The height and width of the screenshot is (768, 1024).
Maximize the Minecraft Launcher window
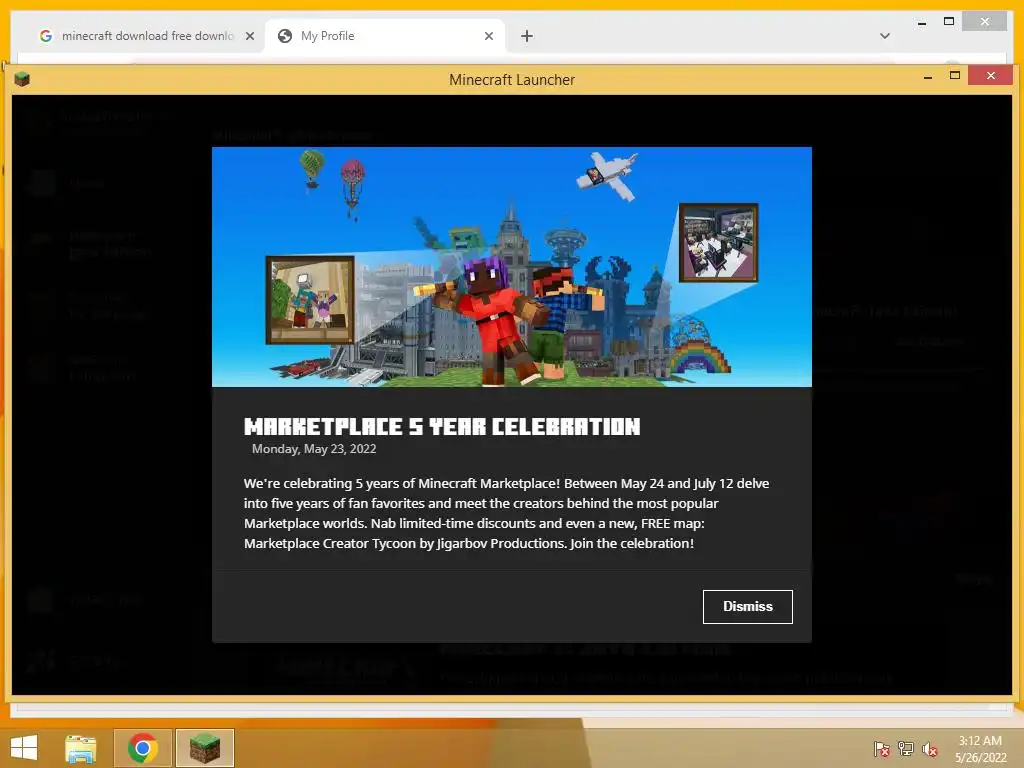pyautogui.click(x=955, y=76)
